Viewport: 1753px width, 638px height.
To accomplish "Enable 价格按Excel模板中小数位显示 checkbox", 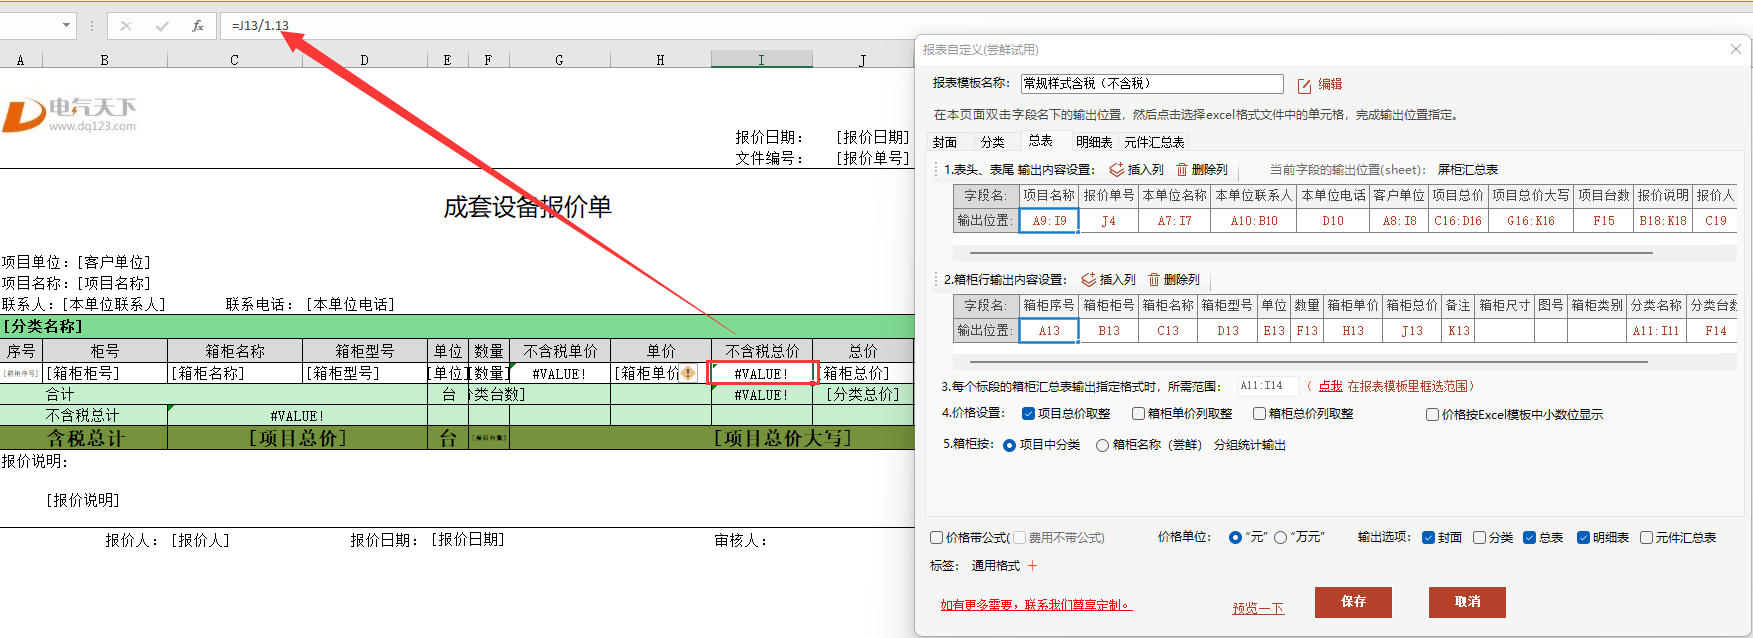I will click(x=1432, y=415).
